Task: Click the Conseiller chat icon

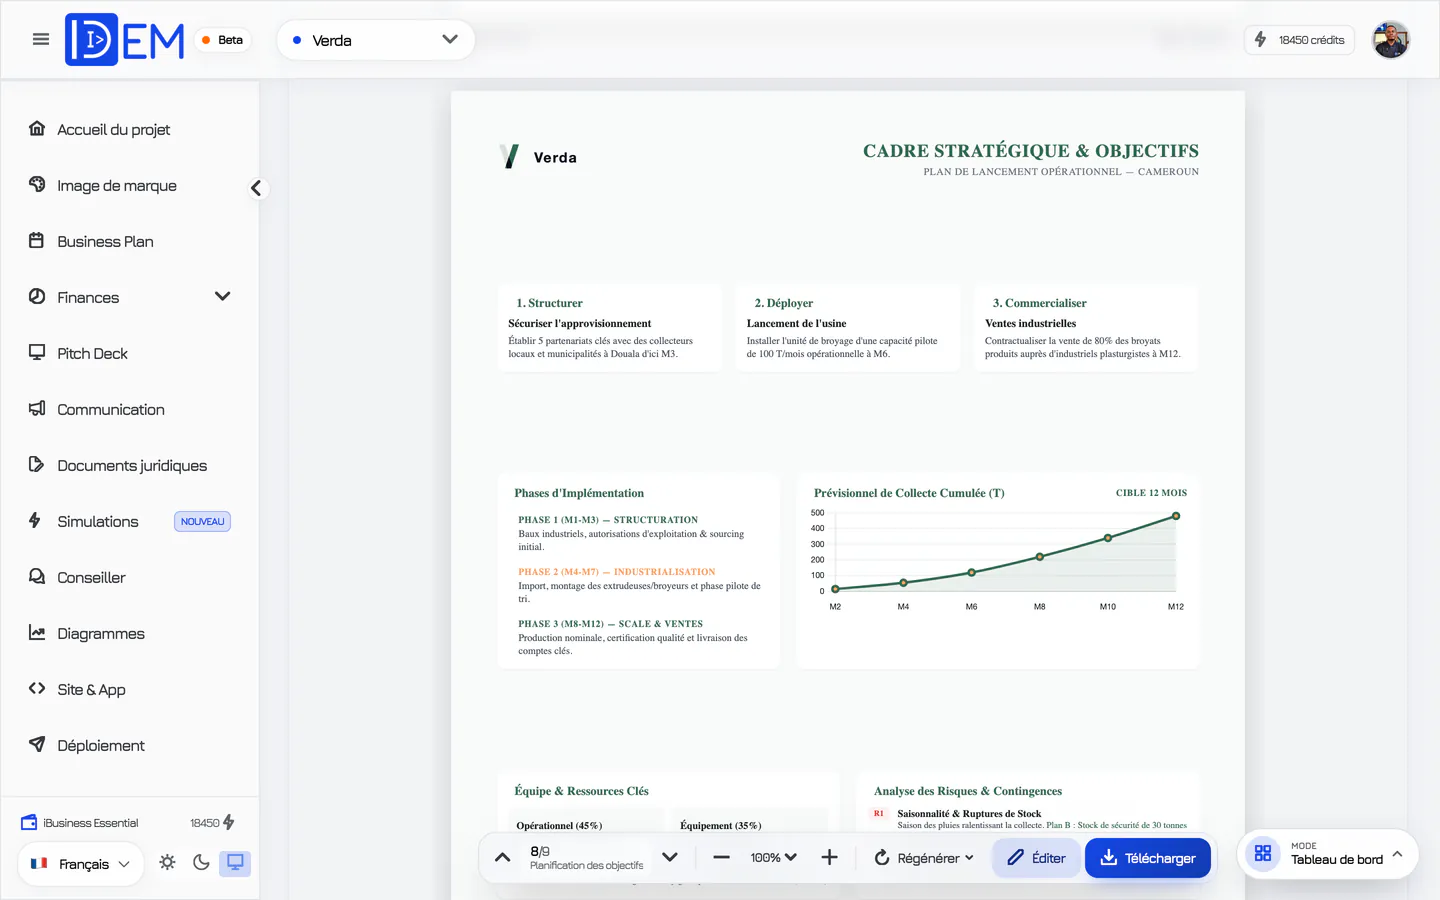Action: [37, 577]
